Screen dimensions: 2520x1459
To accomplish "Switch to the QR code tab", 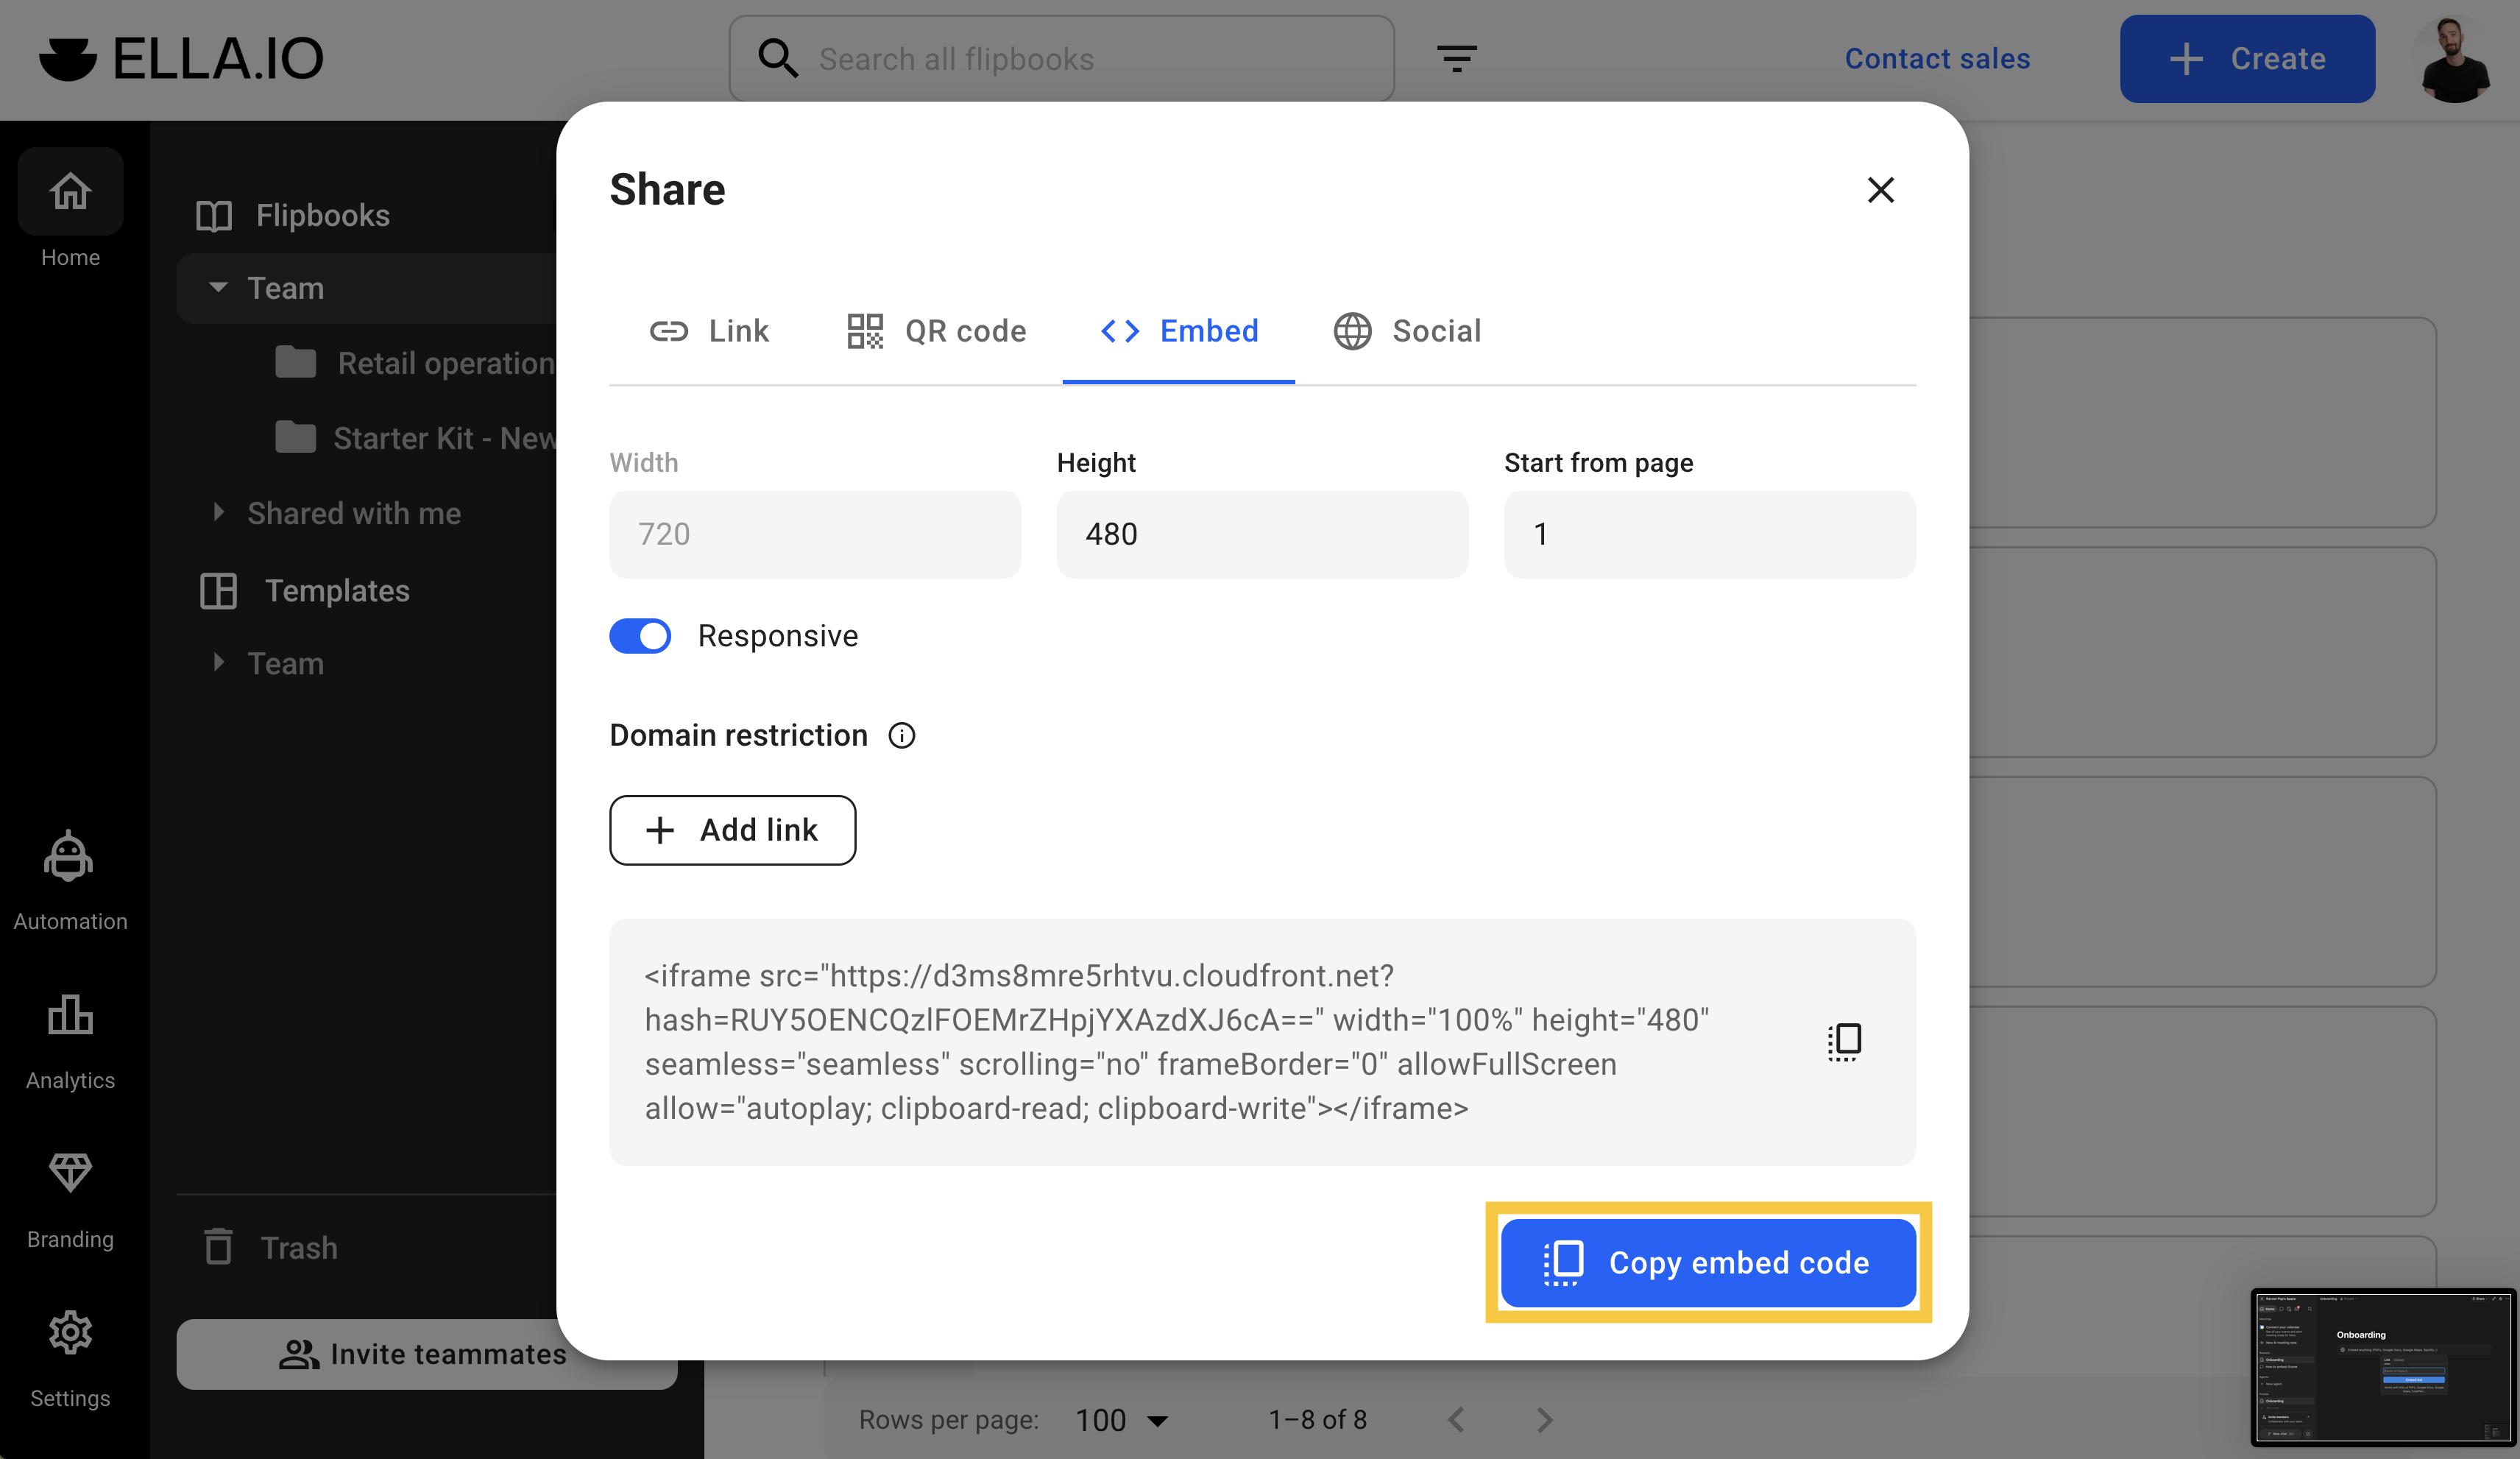I will point(936,331).
